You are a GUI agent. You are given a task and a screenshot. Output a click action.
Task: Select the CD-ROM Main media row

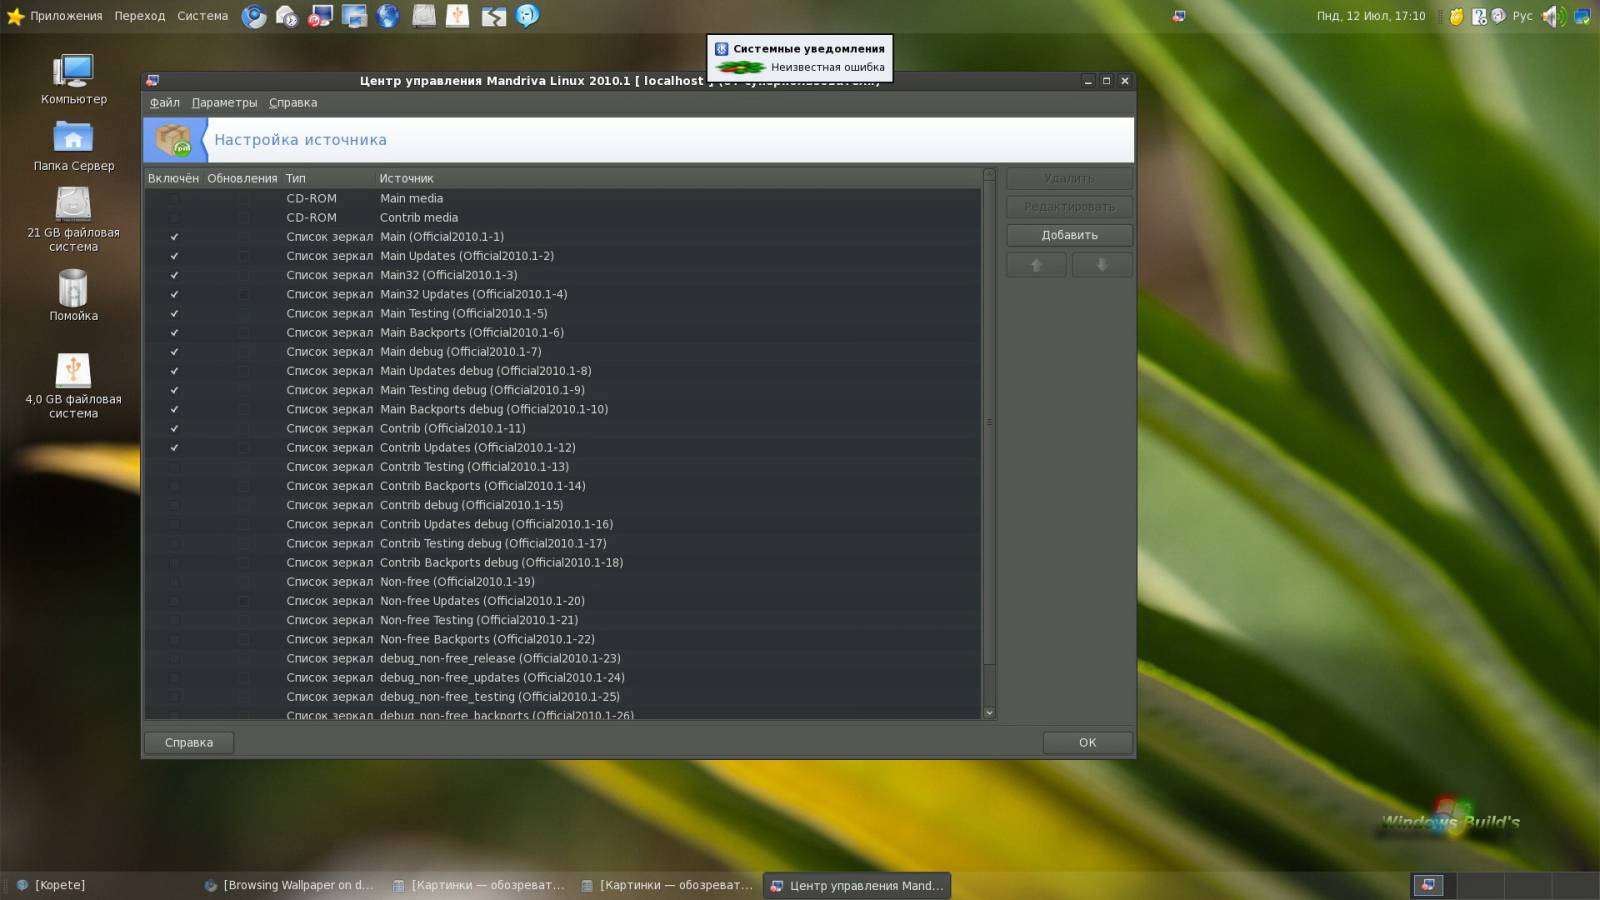pyautogui.click(x=562, y=198)
